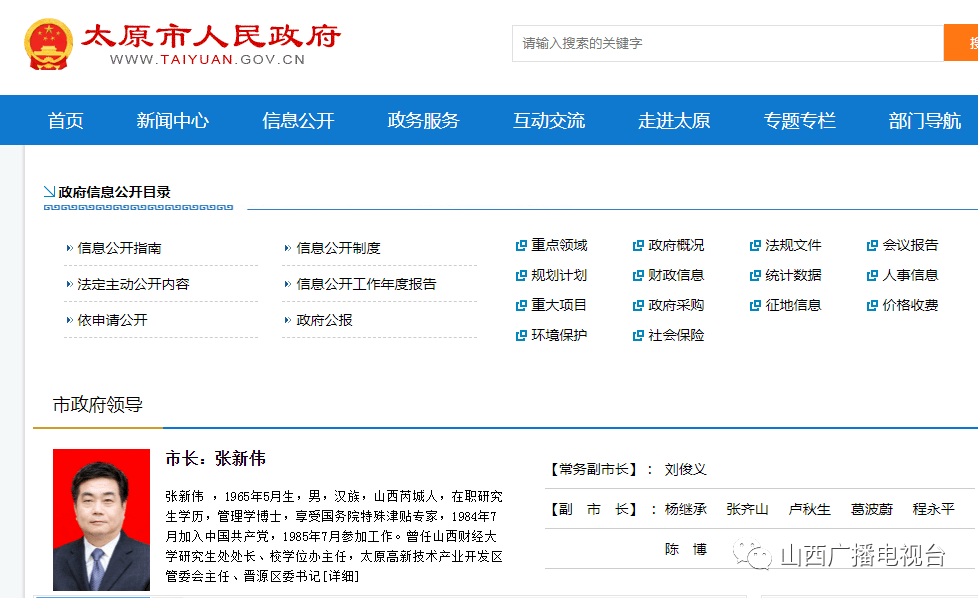Click the icon beside 人事信息
Image resolution: width=978 pixels, height=598 pixels.
click(873, 276)
